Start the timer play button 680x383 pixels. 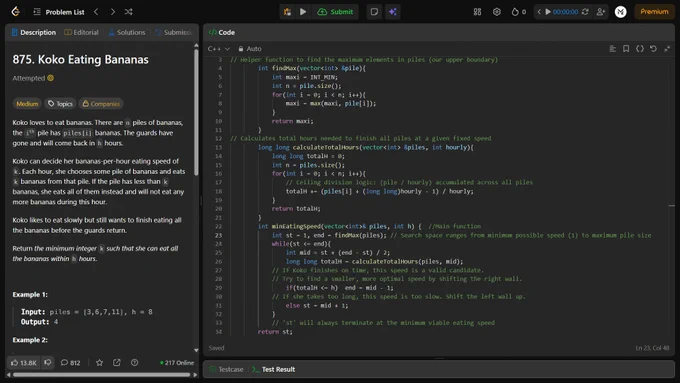(548, 12)
